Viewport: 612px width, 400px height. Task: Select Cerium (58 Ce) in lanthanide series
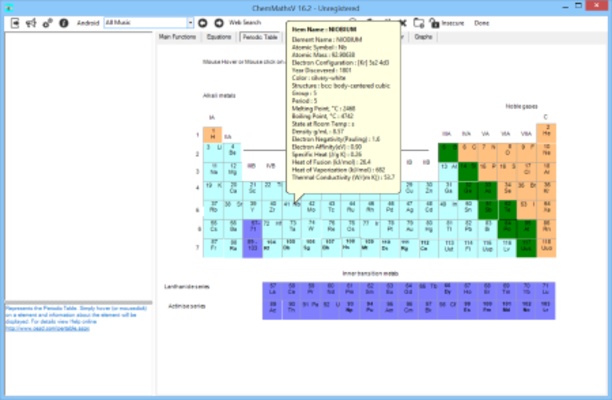292,291
